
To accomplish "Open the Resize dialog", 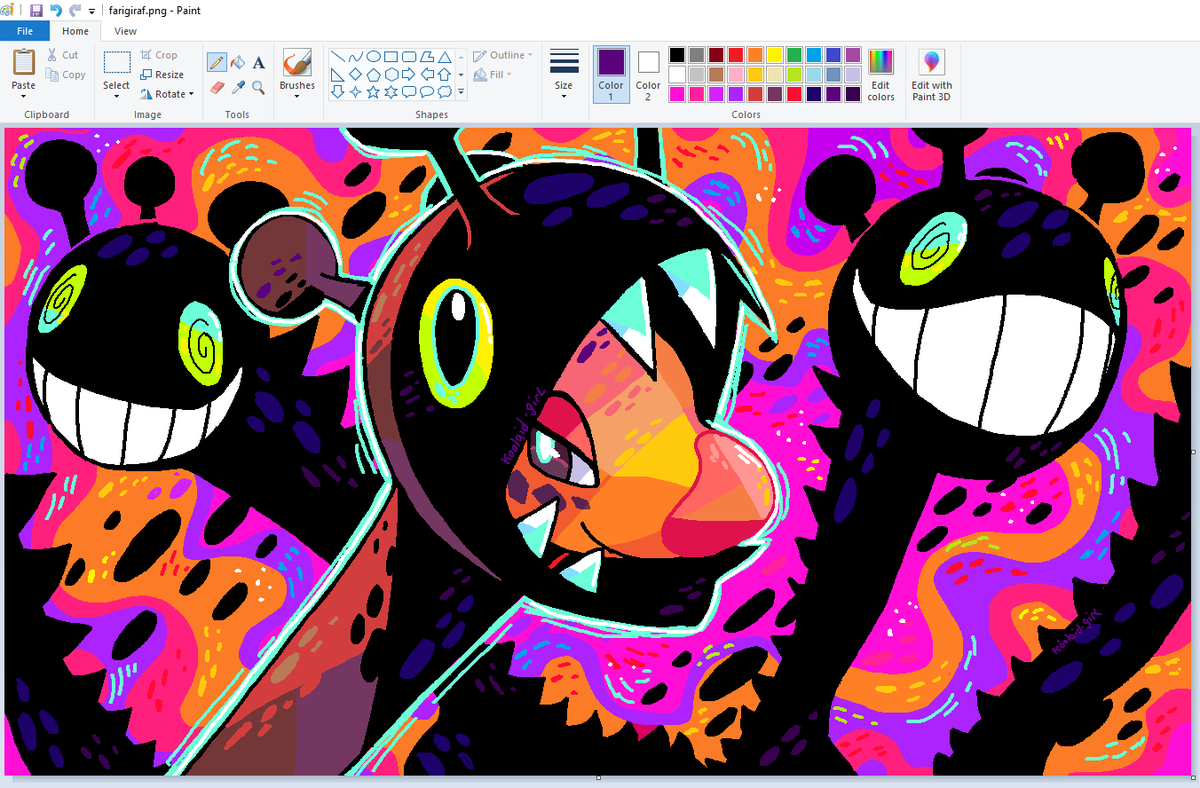I will pyautogui.click(x=163, y=74).
